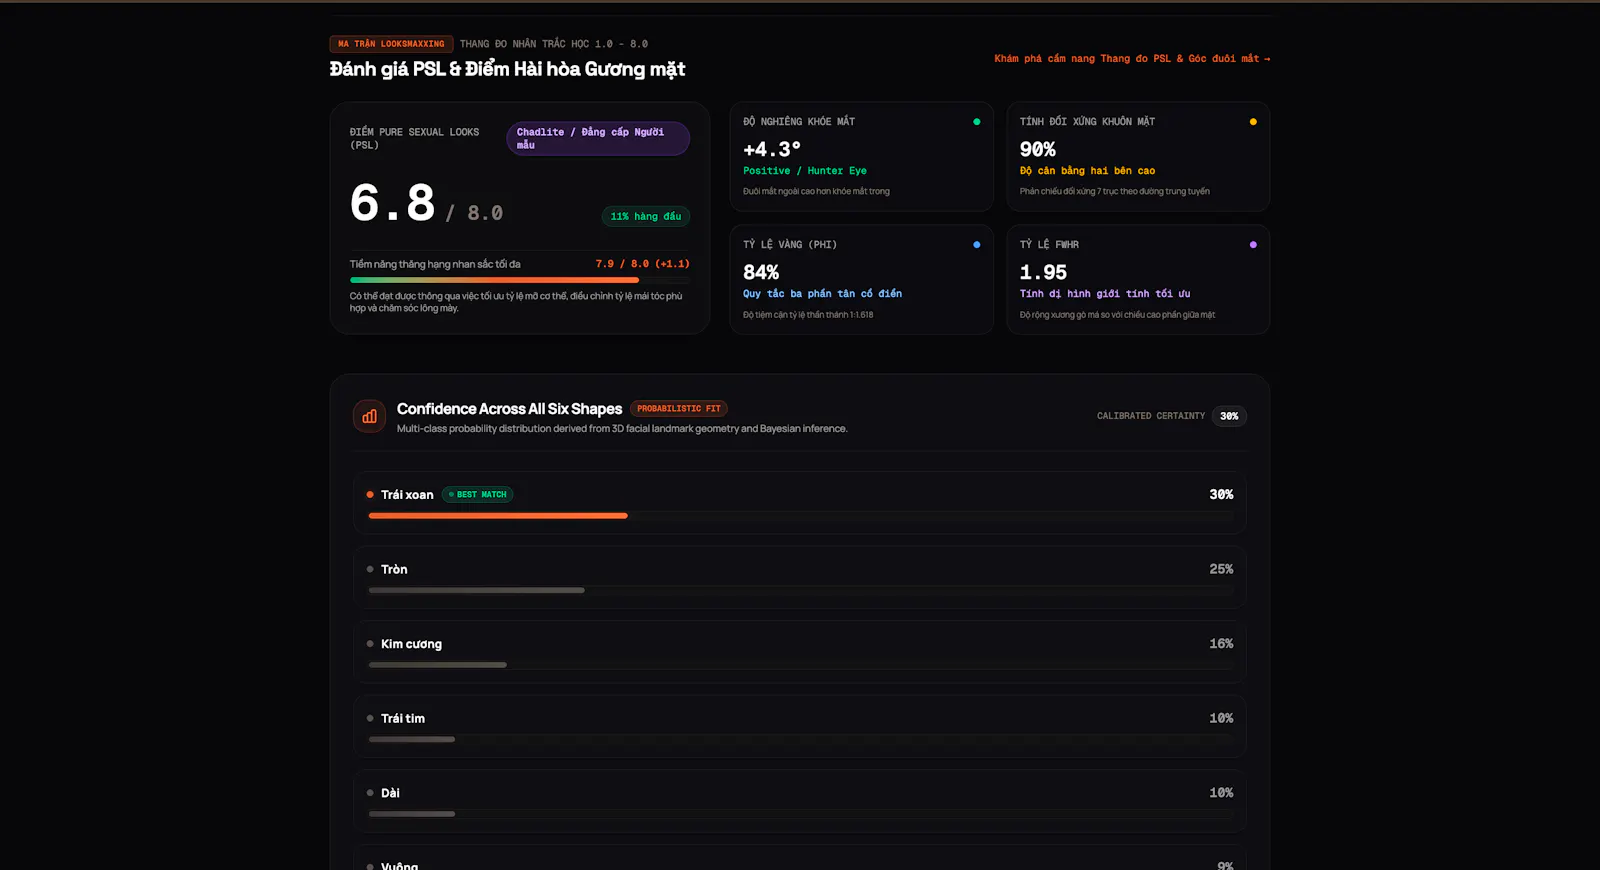Click the Chadlite / Đẳng cấp Người mẫu badge
The height and width of the screenshot is (870, 1600).
click(x=598, y=139)
